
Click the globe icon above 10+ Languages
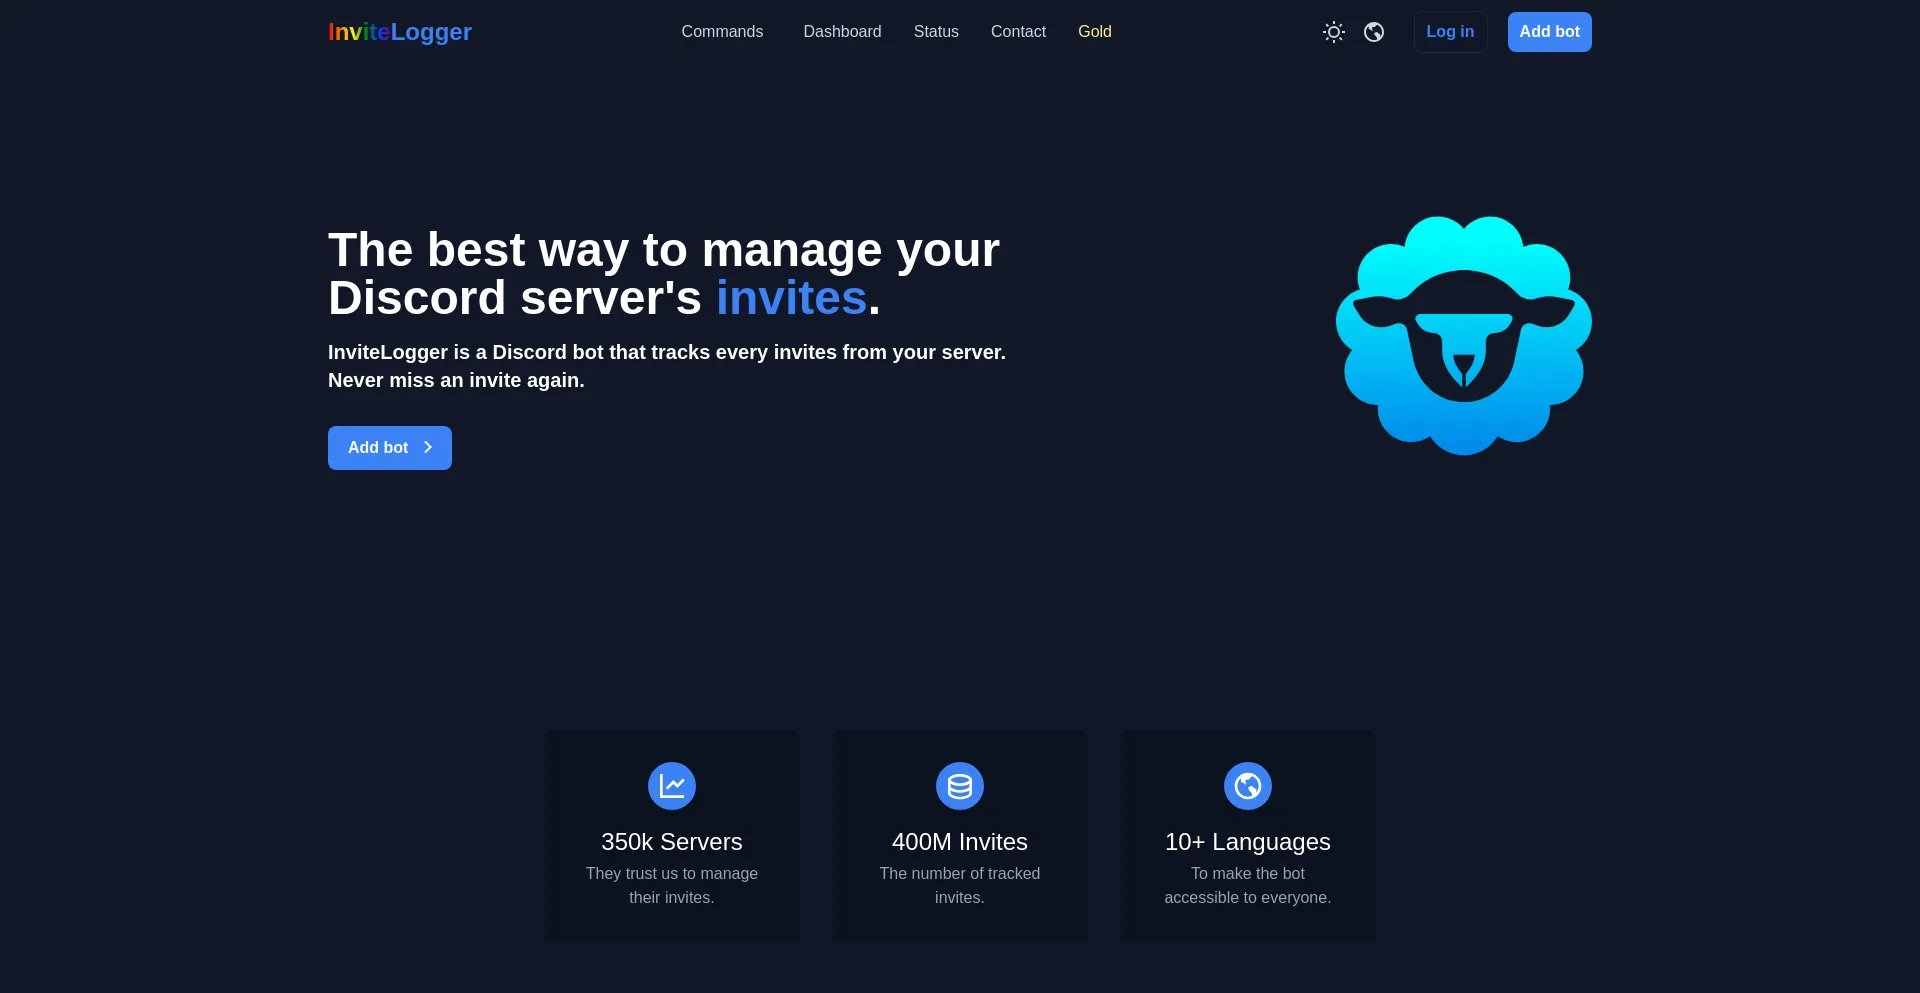[1248, 786]
